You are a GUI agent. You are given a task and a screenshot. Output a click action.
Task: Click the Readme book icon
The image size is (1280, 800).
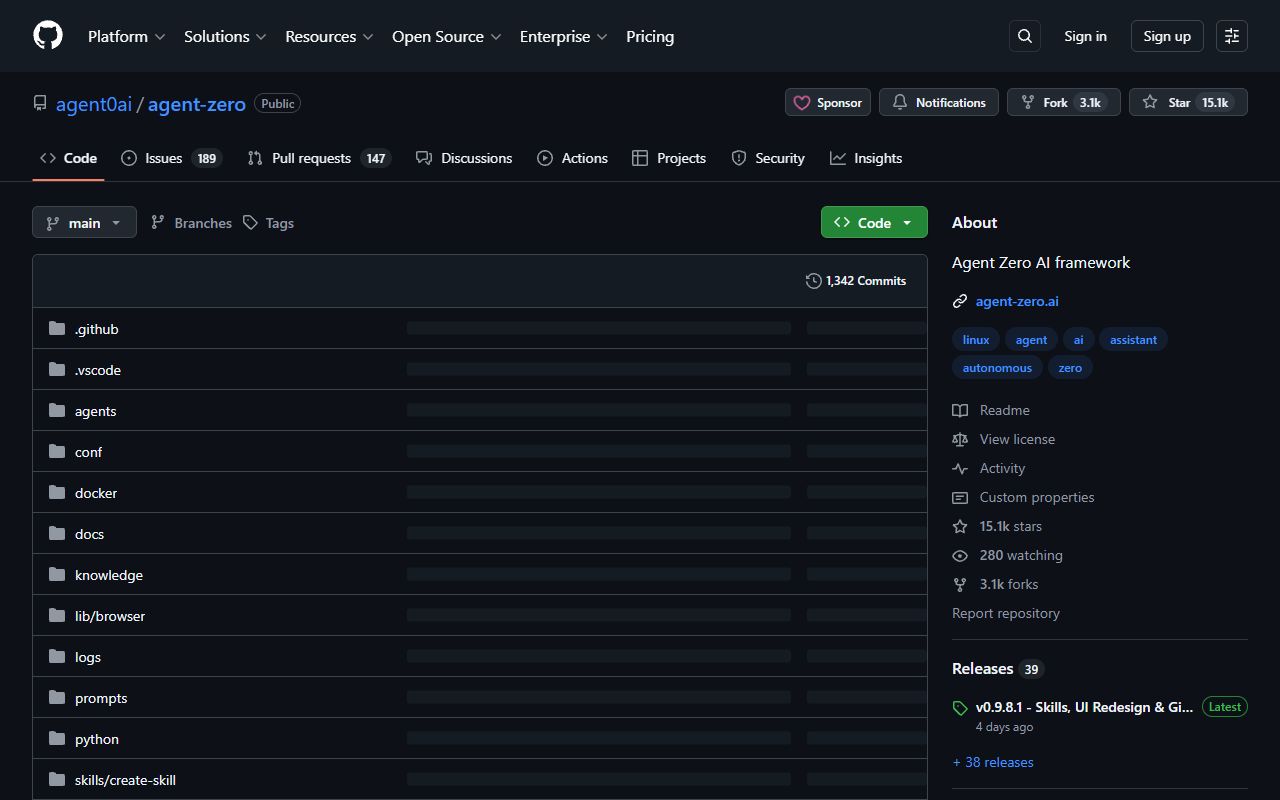point(960,410)
